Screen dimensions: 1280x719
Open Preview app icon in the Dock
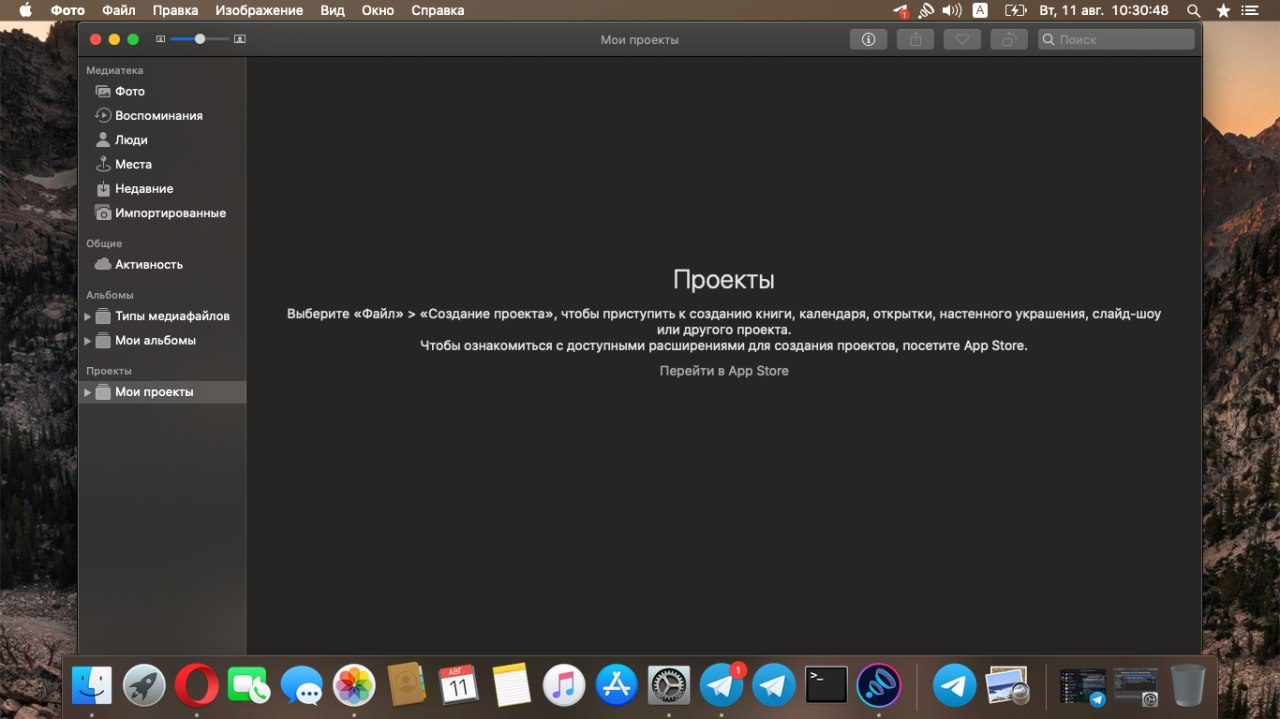pos(1007,686)
